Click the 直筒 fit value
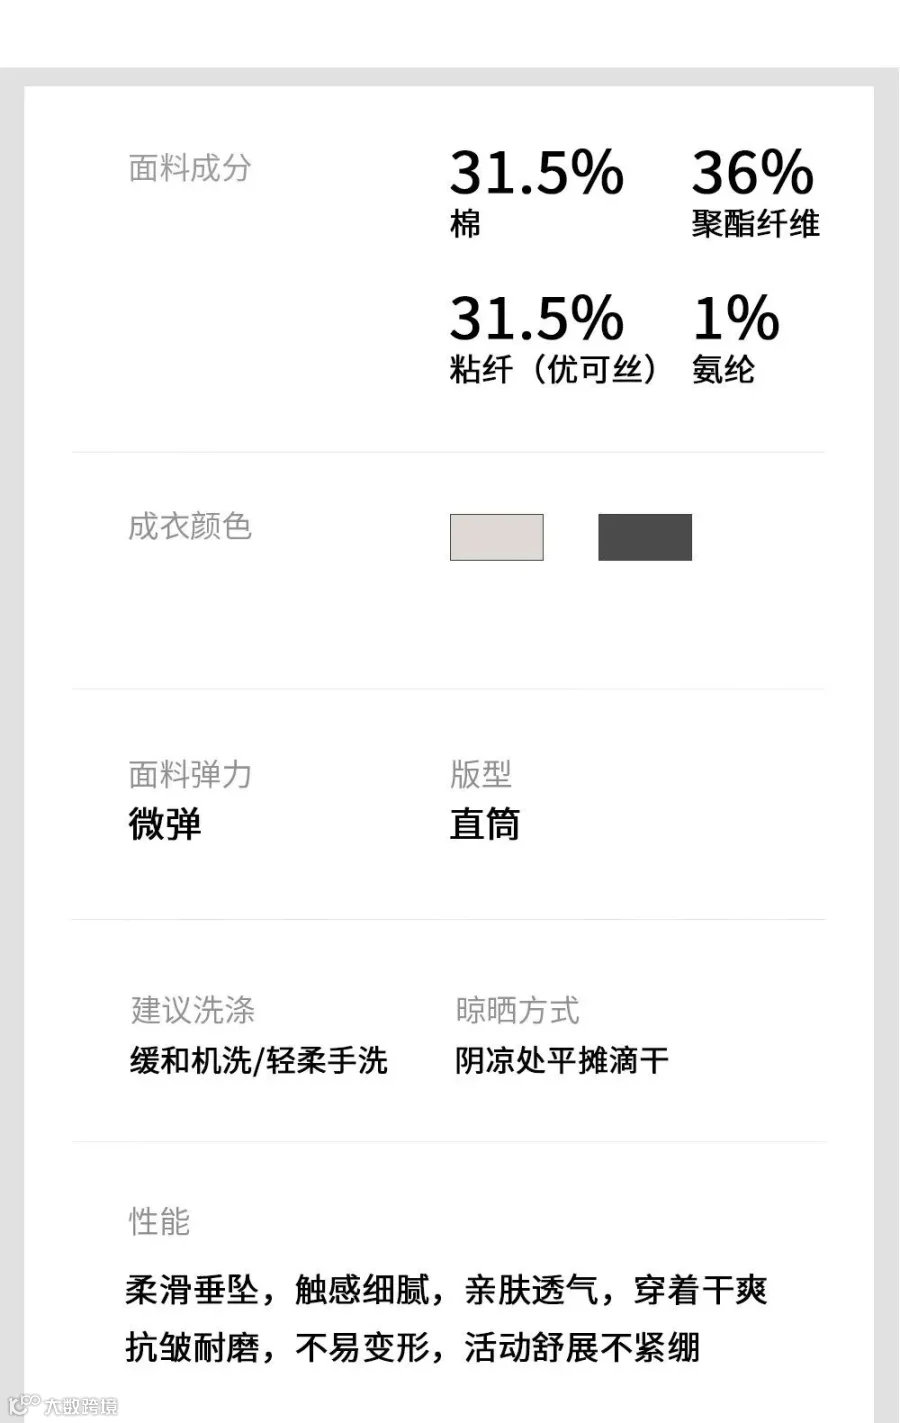 (485, 824)
